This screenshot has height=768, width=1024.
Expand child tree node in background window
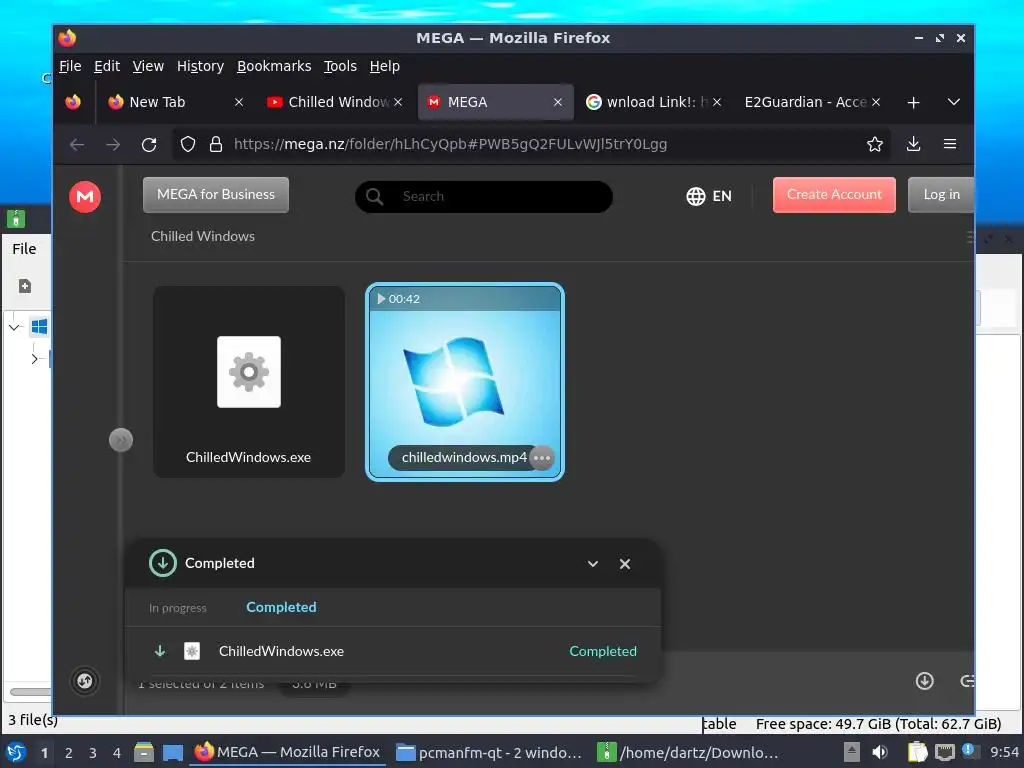pyautogui.click(x=35, y=359)
